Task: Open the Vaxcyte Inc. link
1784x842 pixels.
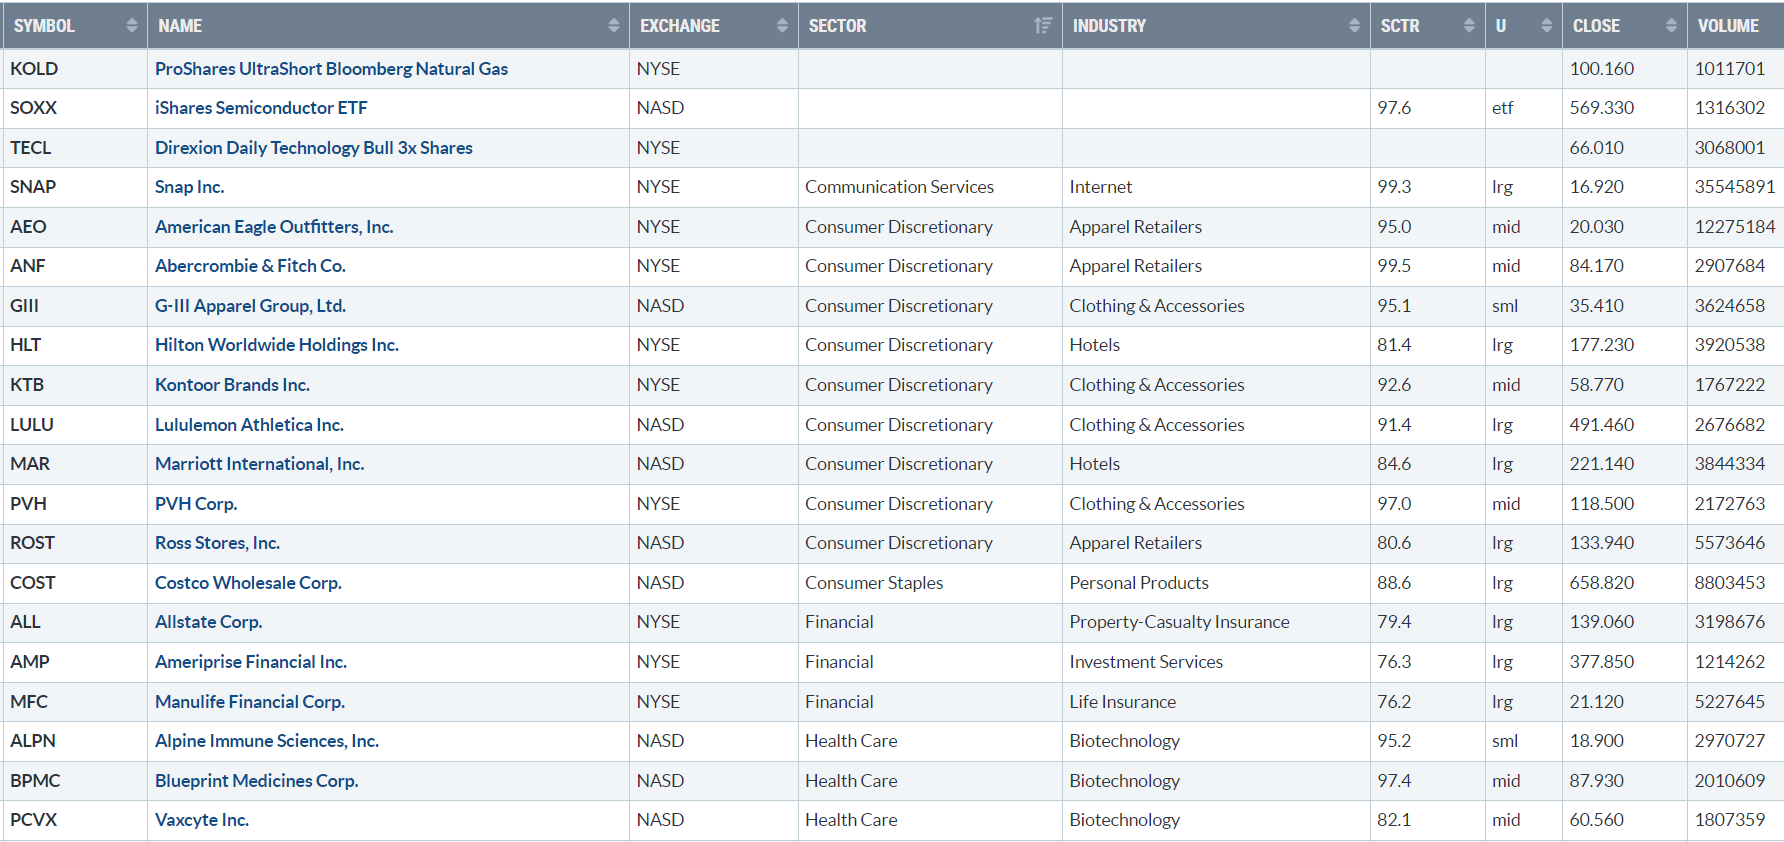Action: (x=202, y=820)
